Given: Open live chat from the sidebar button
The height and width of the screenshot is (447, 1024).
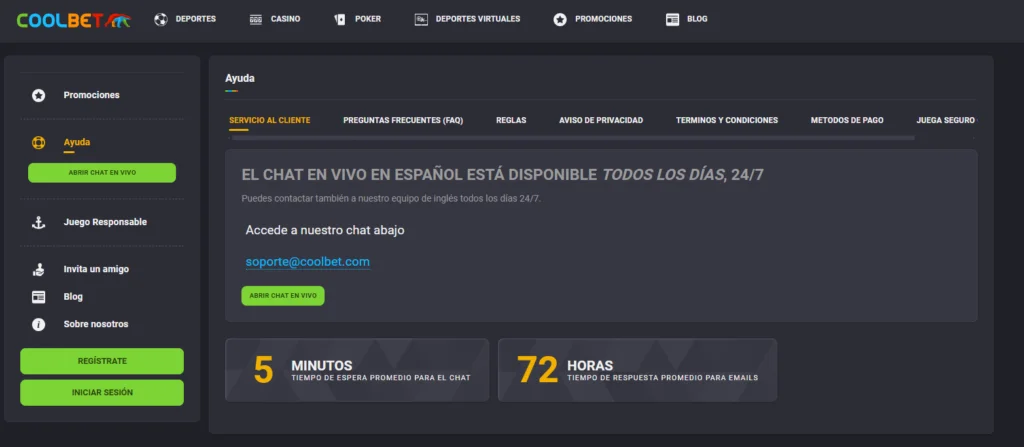Looking at the screenshot, I should coord(102,173).
